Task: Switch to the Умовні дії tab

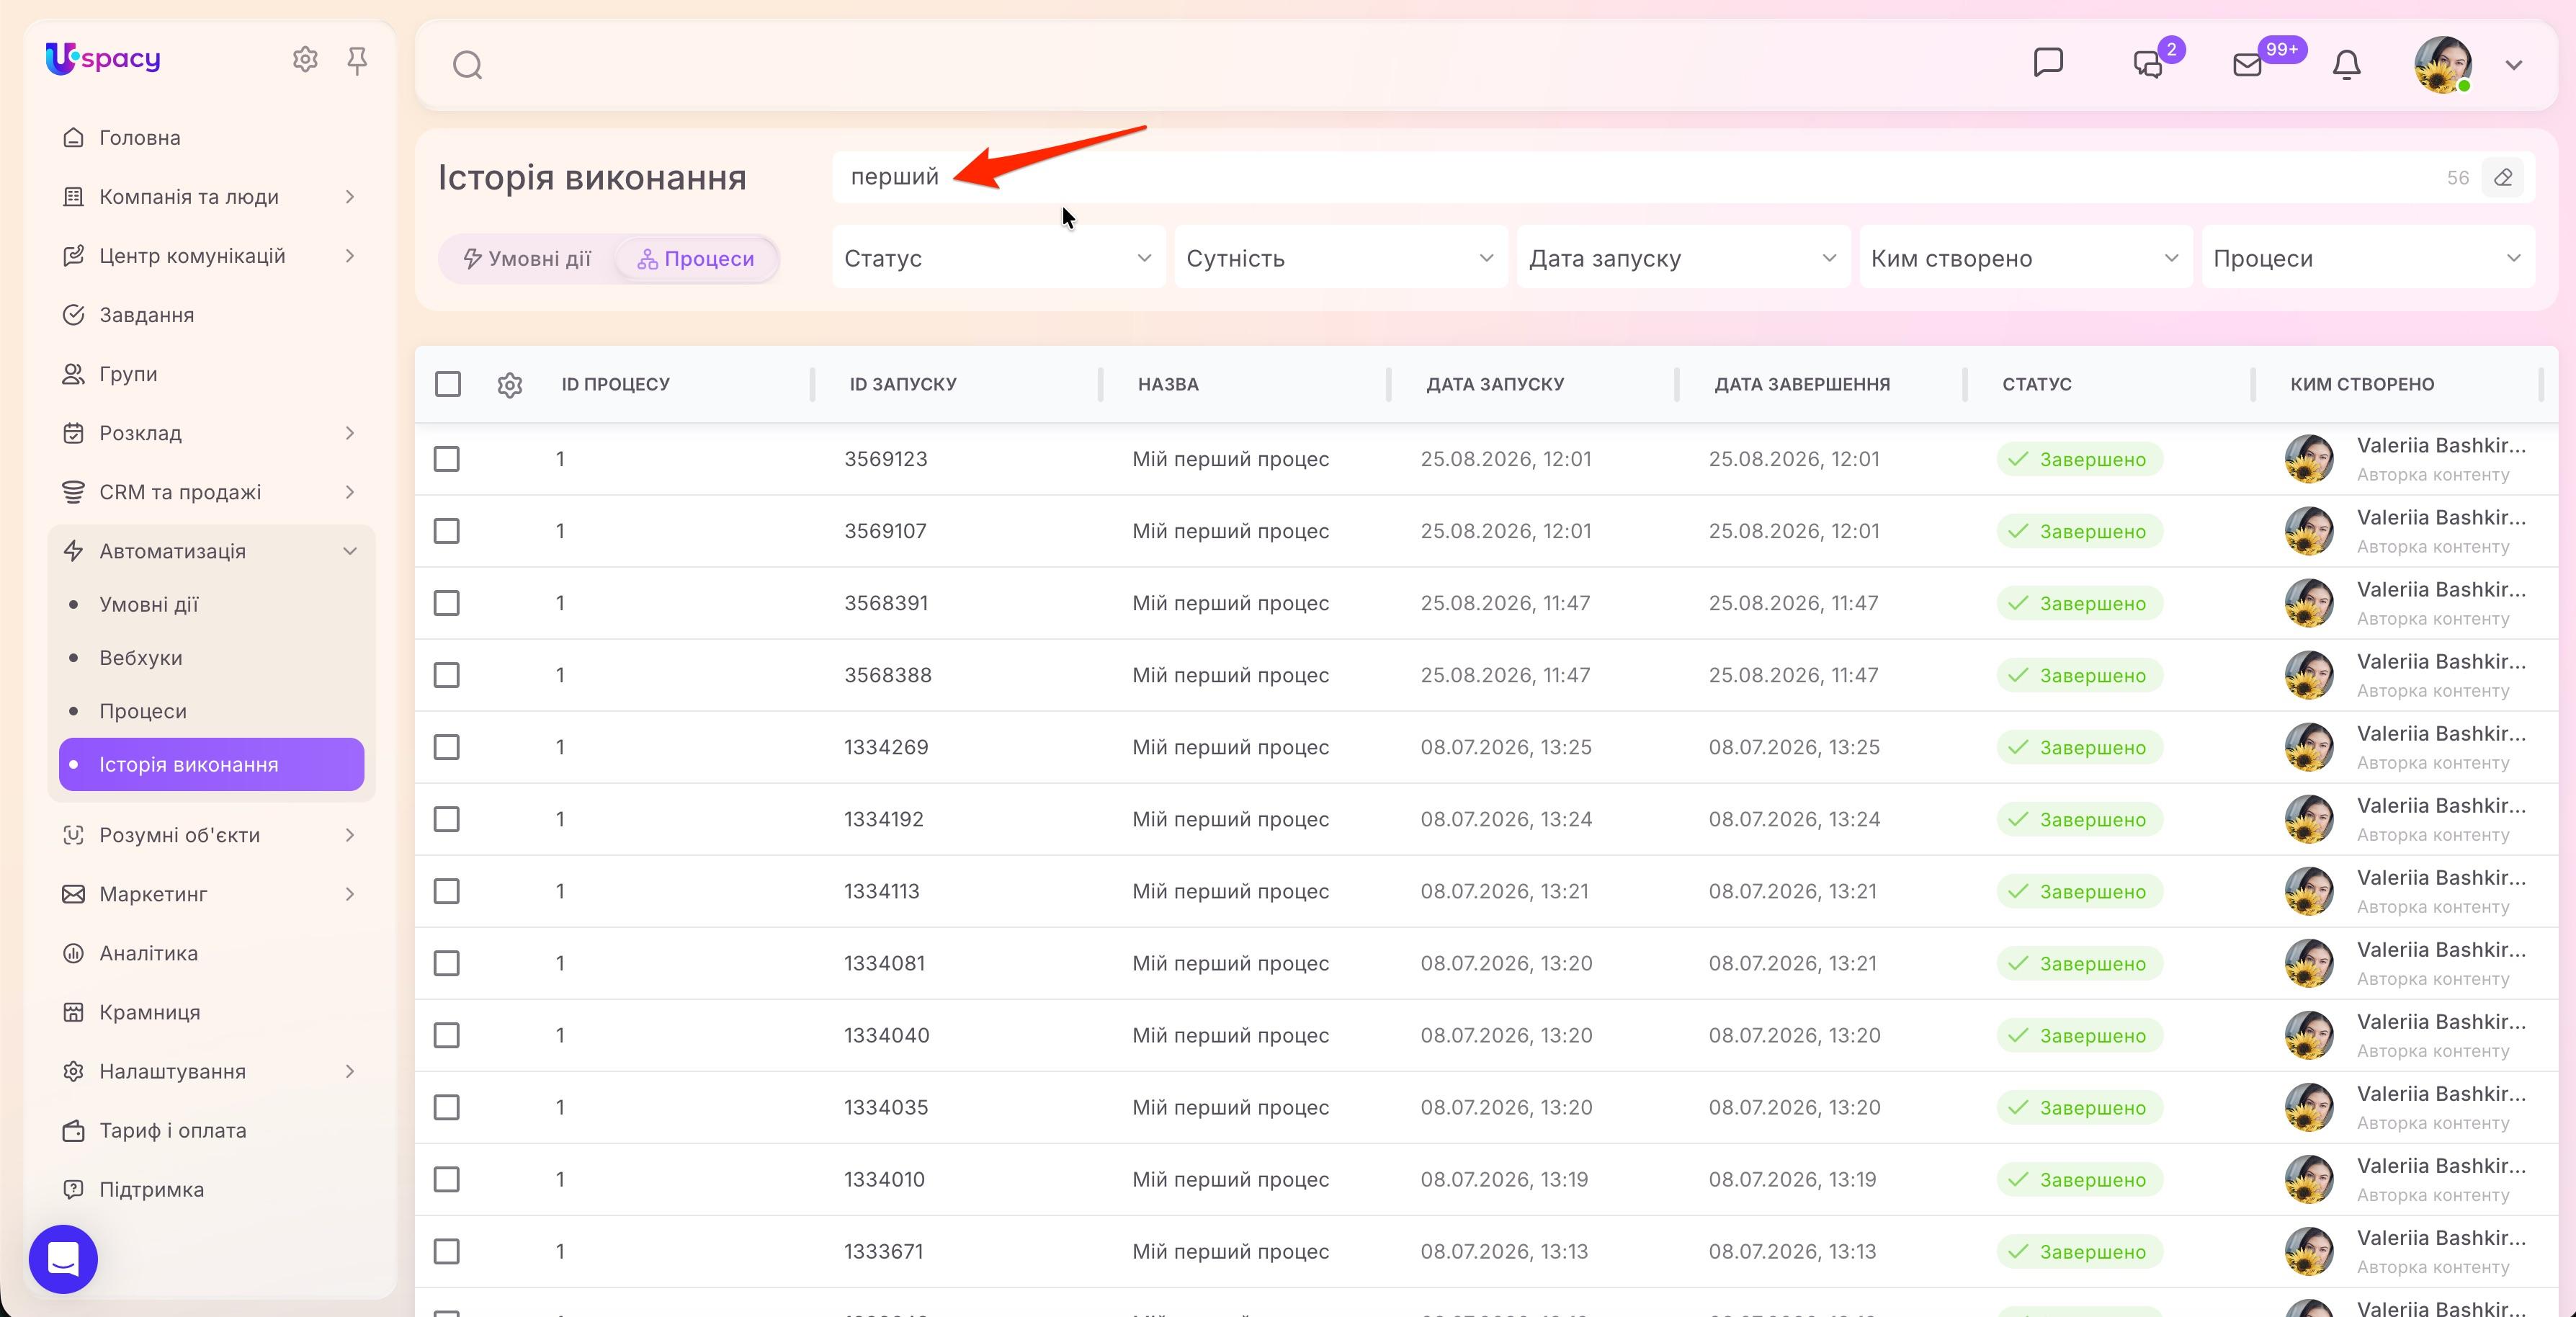Action: (x=527, y=259)
